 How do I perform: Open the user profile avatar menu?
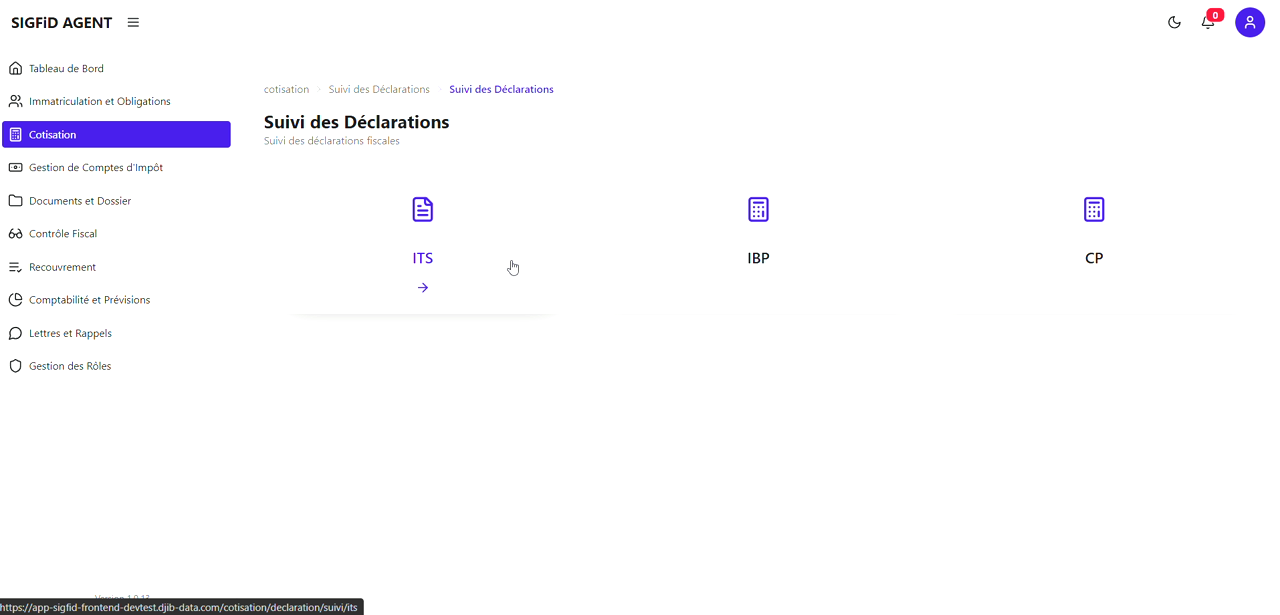[x=1249, y=22]
